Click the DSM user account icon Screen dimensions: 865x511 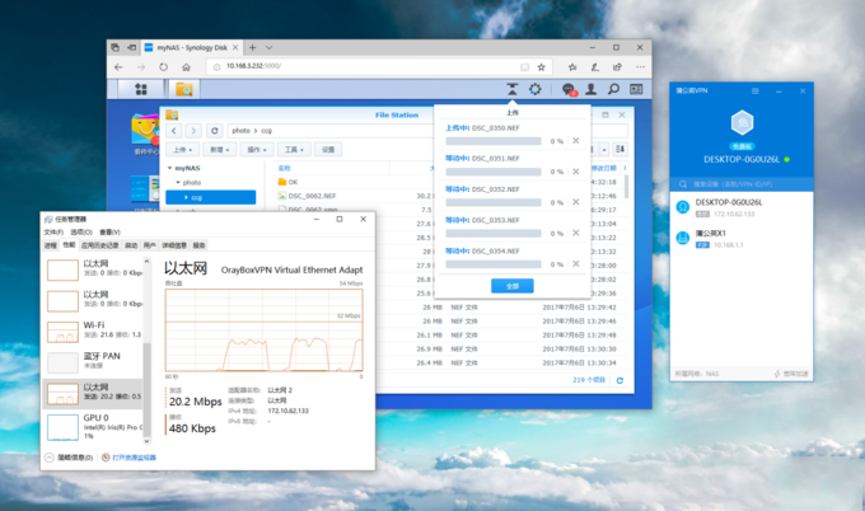coord(591,89)
